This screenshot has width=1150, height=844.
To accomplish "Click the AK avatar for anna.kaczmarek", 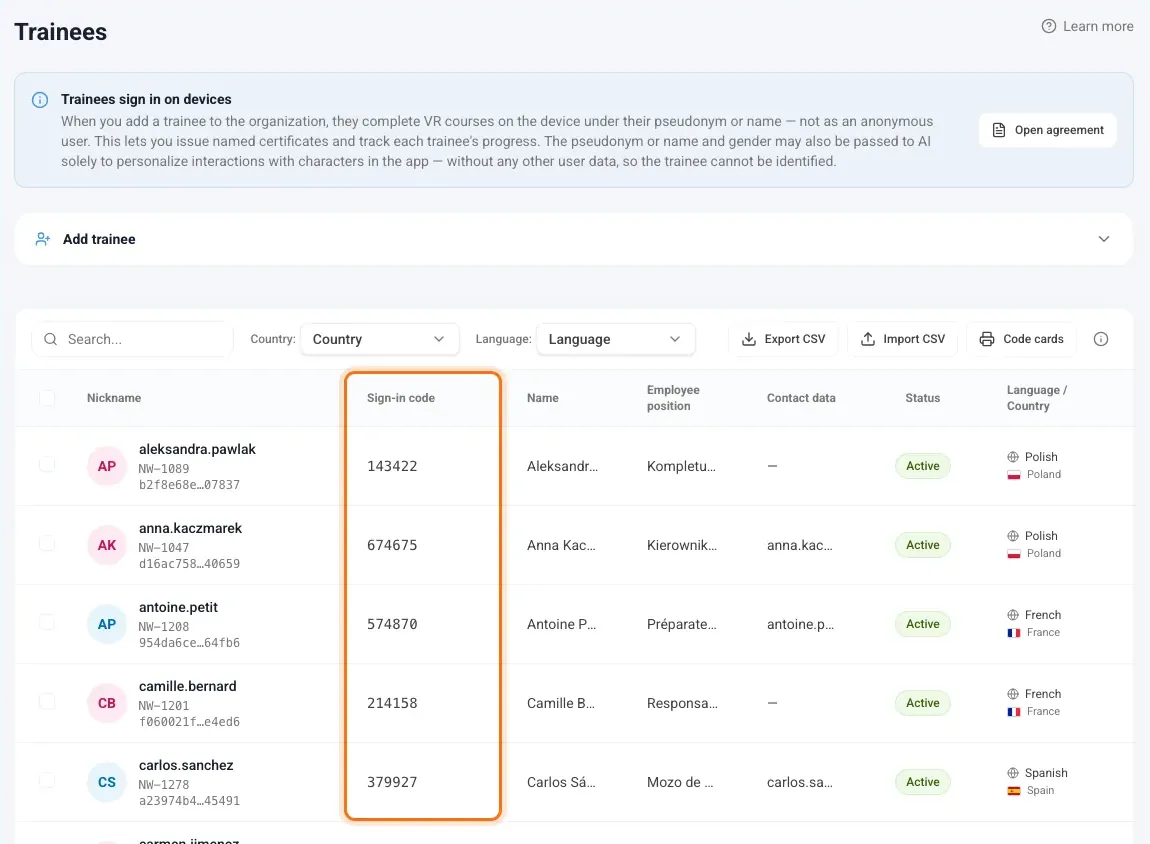I will pos(106,545).
